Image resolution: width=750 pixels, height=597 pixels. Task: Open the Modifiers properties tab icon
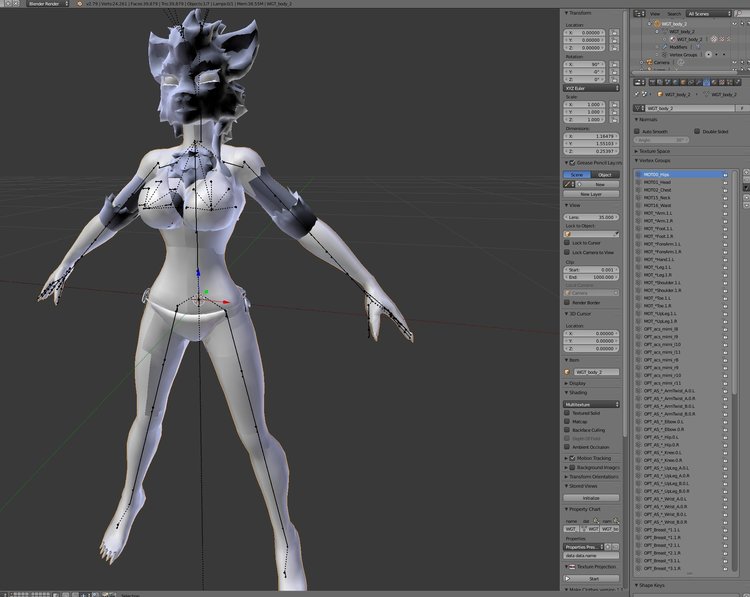(x=699, y=82)
